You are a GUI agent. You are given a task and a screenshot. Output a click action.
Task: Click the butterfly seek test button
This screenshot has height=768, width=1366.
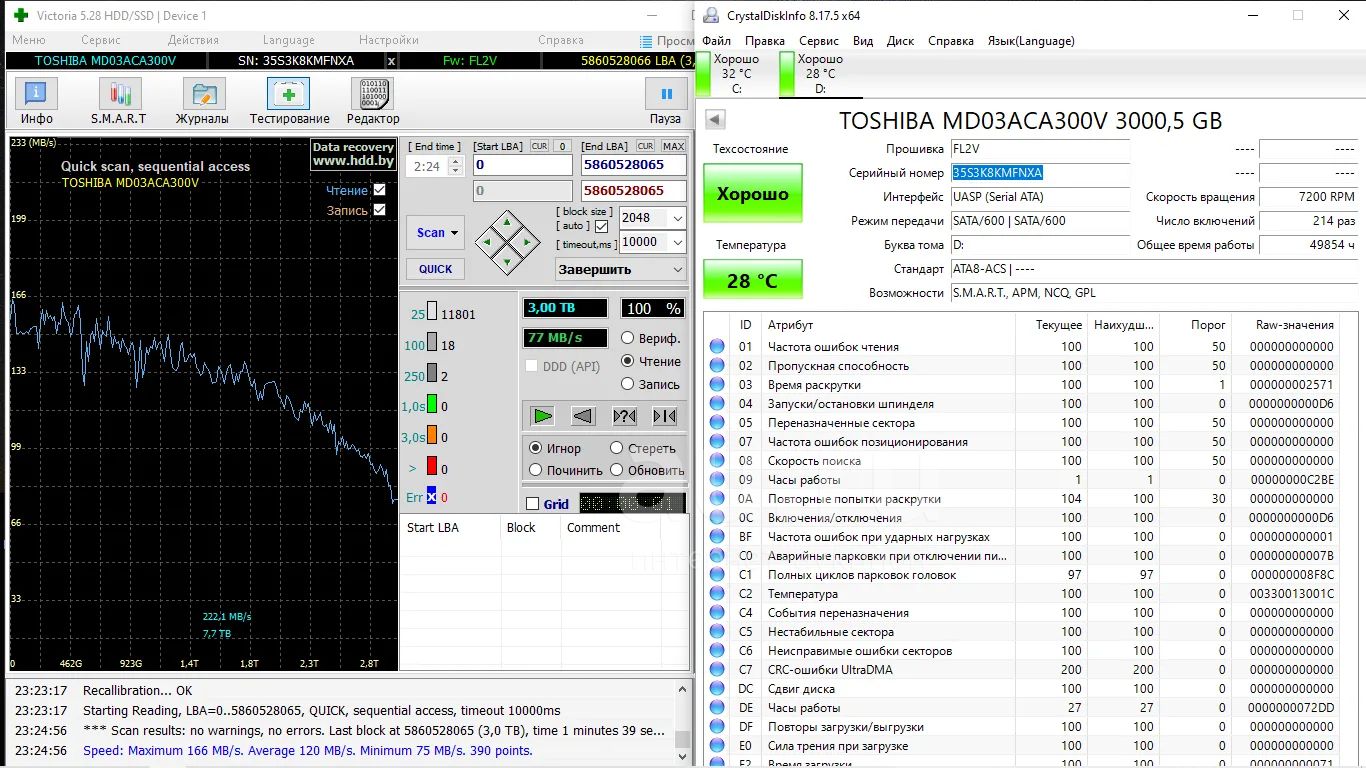[664, 416]
